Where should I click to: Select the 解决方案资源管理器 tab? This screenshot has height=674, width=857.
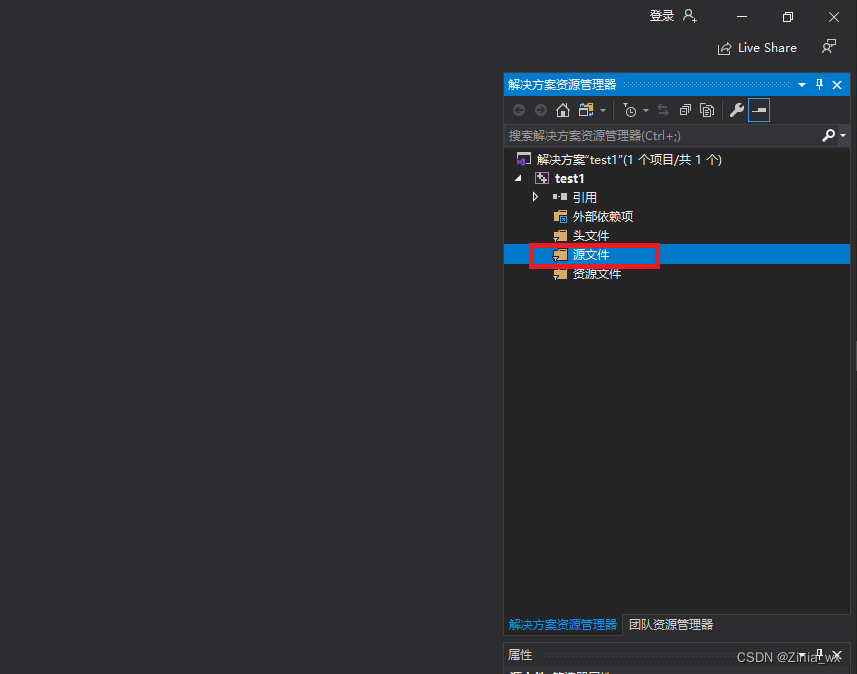(x=561, y=624)
